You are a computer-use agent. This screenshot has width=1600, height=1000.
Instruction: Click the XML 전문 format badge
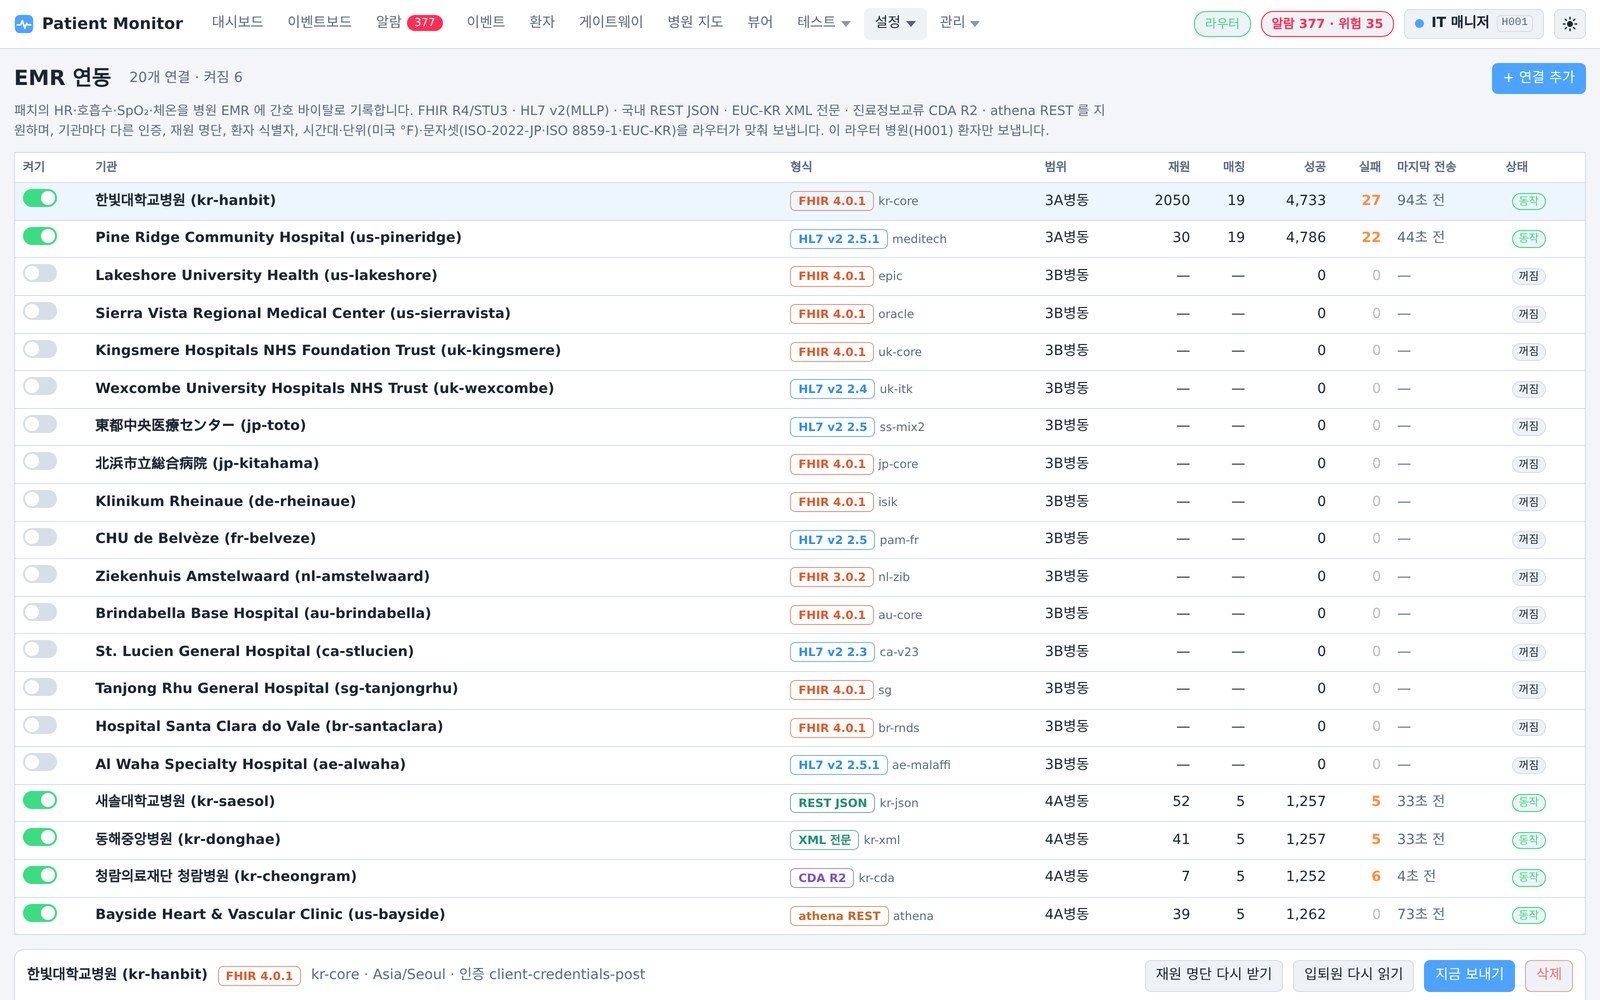[824, 840]
